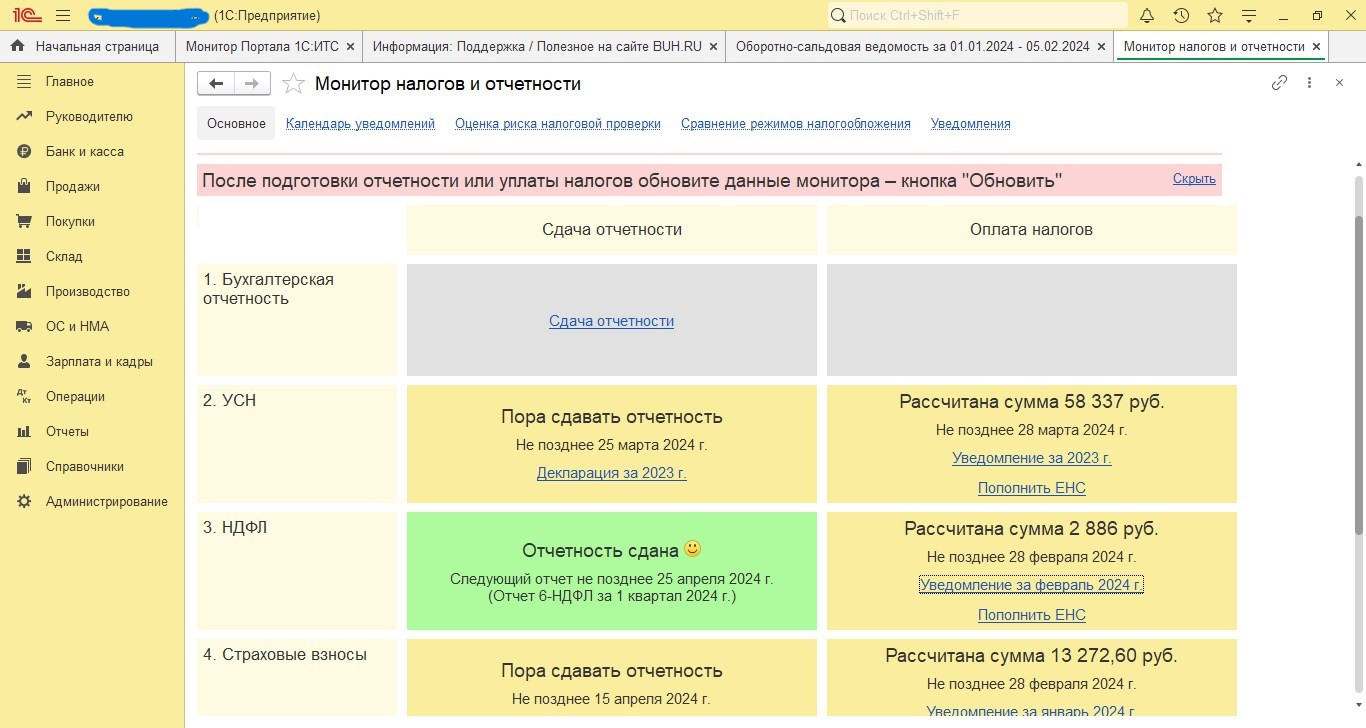Open the home icon Начальная страница tab
The image size is (1366, 728).
pos(86,47)
